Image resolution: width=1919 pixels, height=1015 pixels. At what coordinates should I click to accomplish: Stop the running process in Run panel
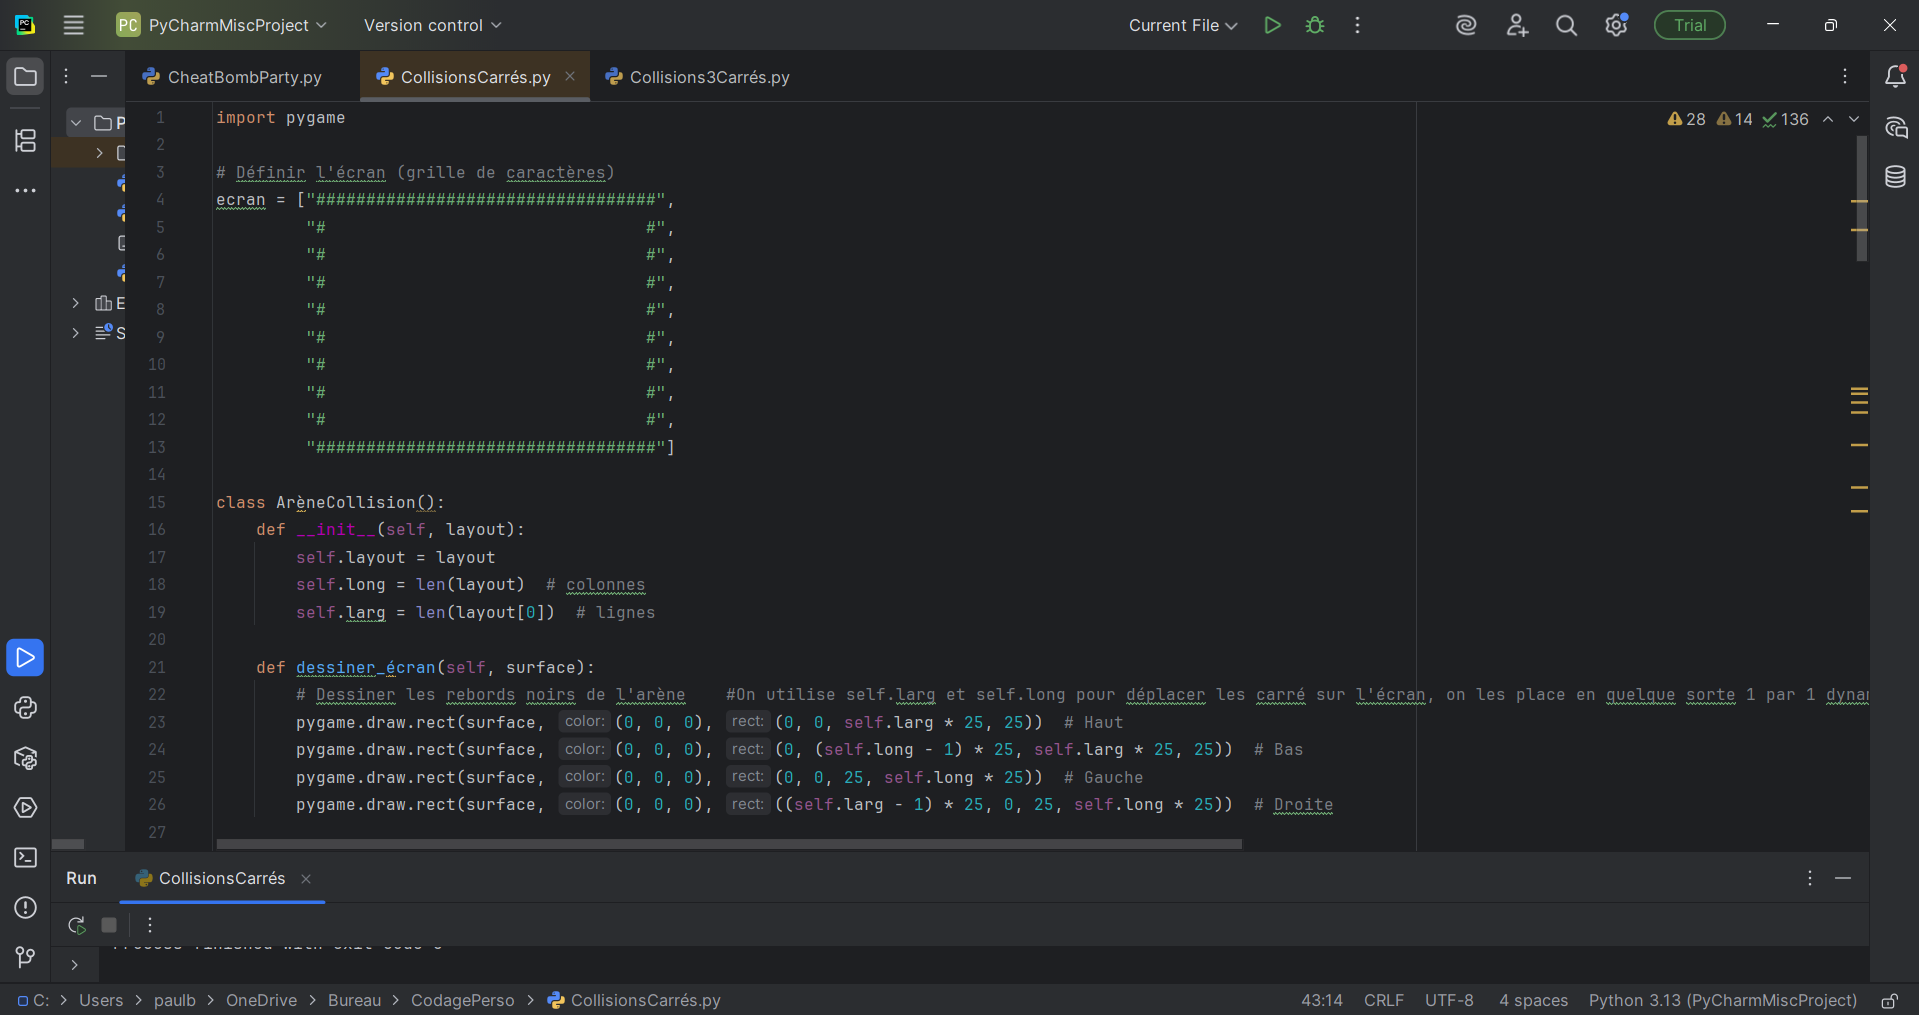tap(109, 925)
